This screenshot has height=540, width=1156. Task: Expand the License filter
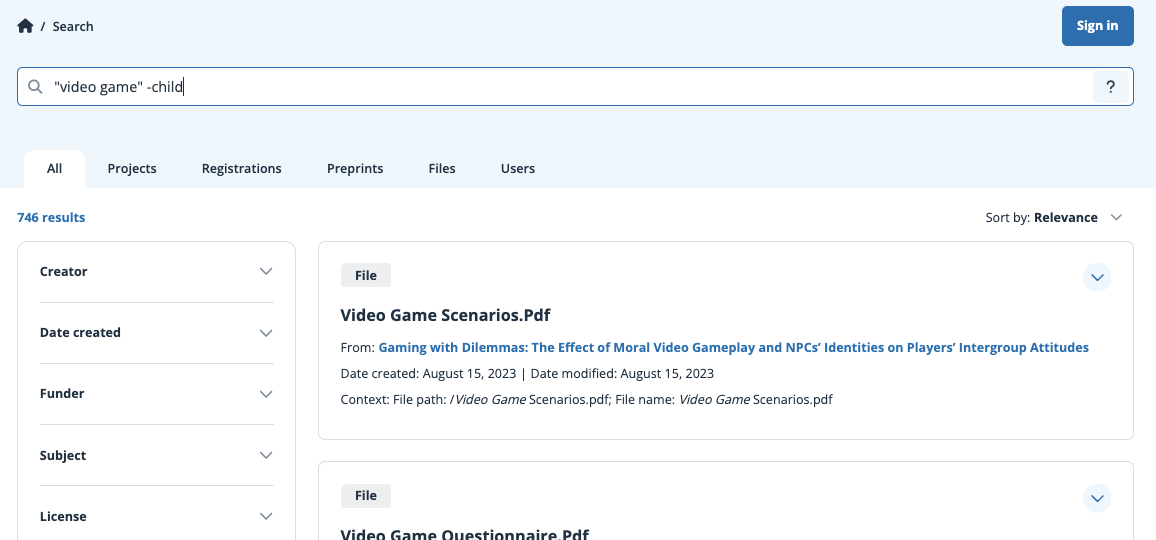156,516
